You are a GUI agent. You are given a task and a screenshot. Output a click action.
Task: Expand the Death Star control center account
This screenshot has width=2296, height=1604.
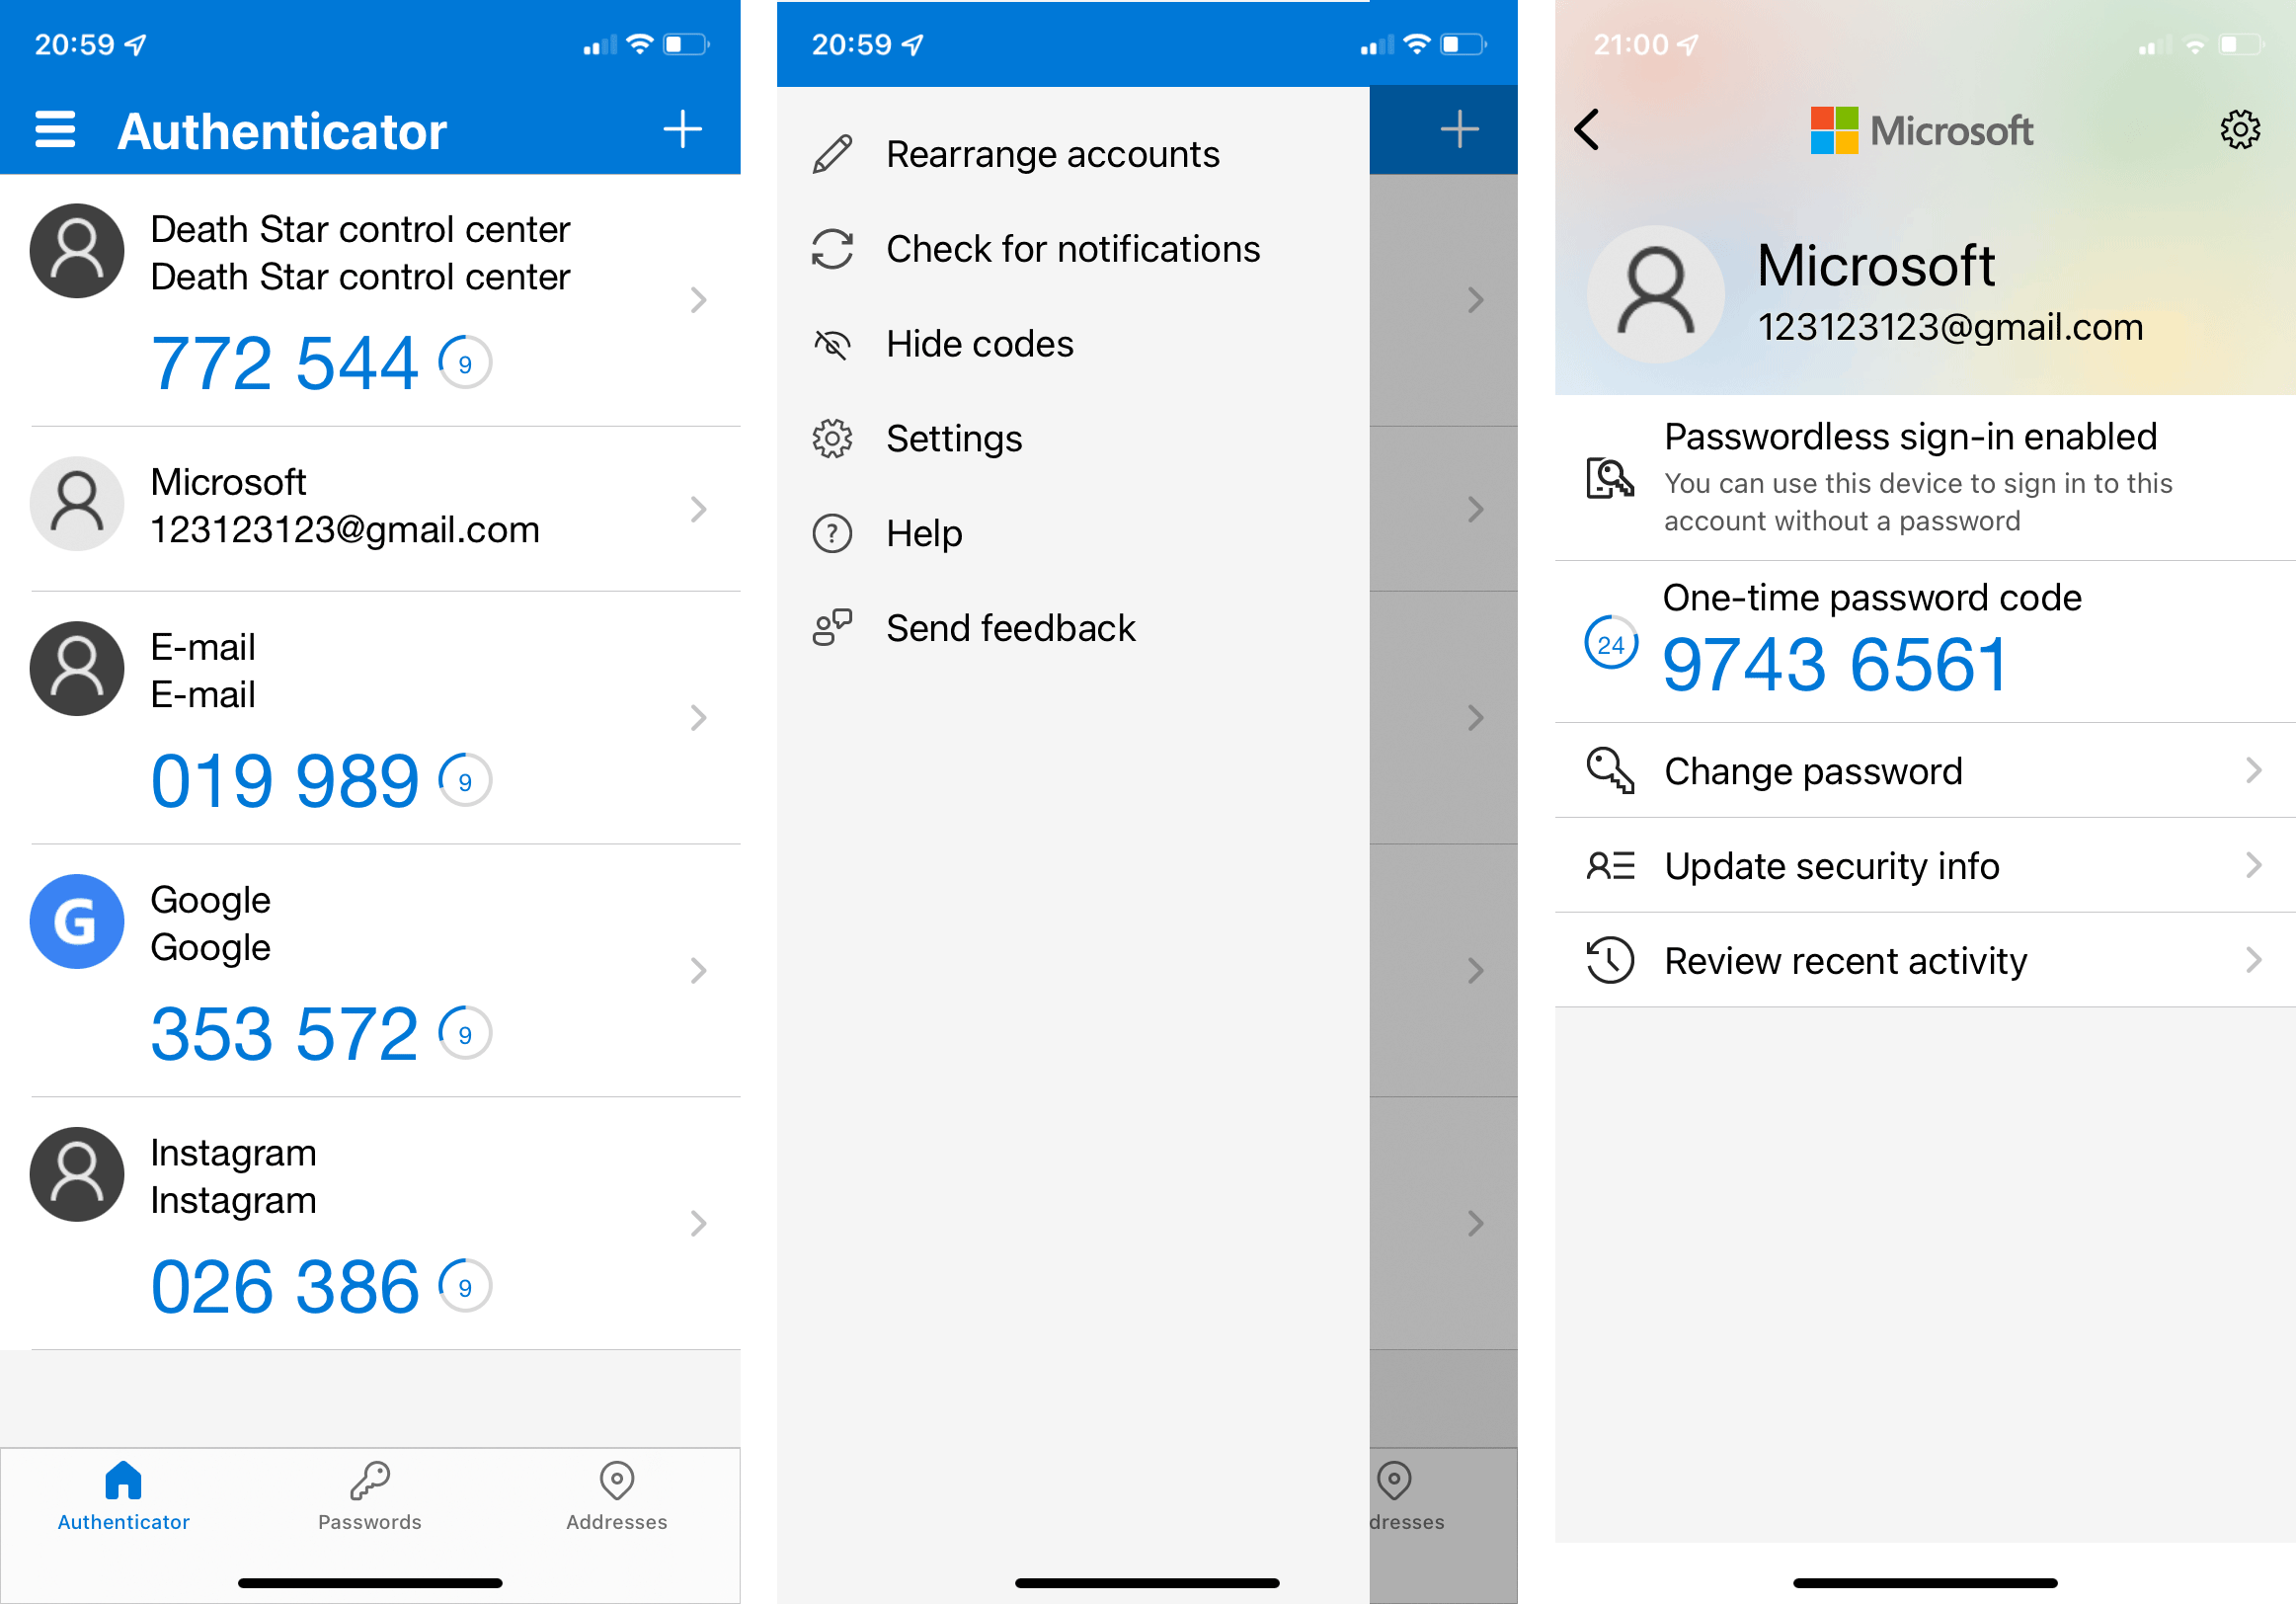[698, 305]
